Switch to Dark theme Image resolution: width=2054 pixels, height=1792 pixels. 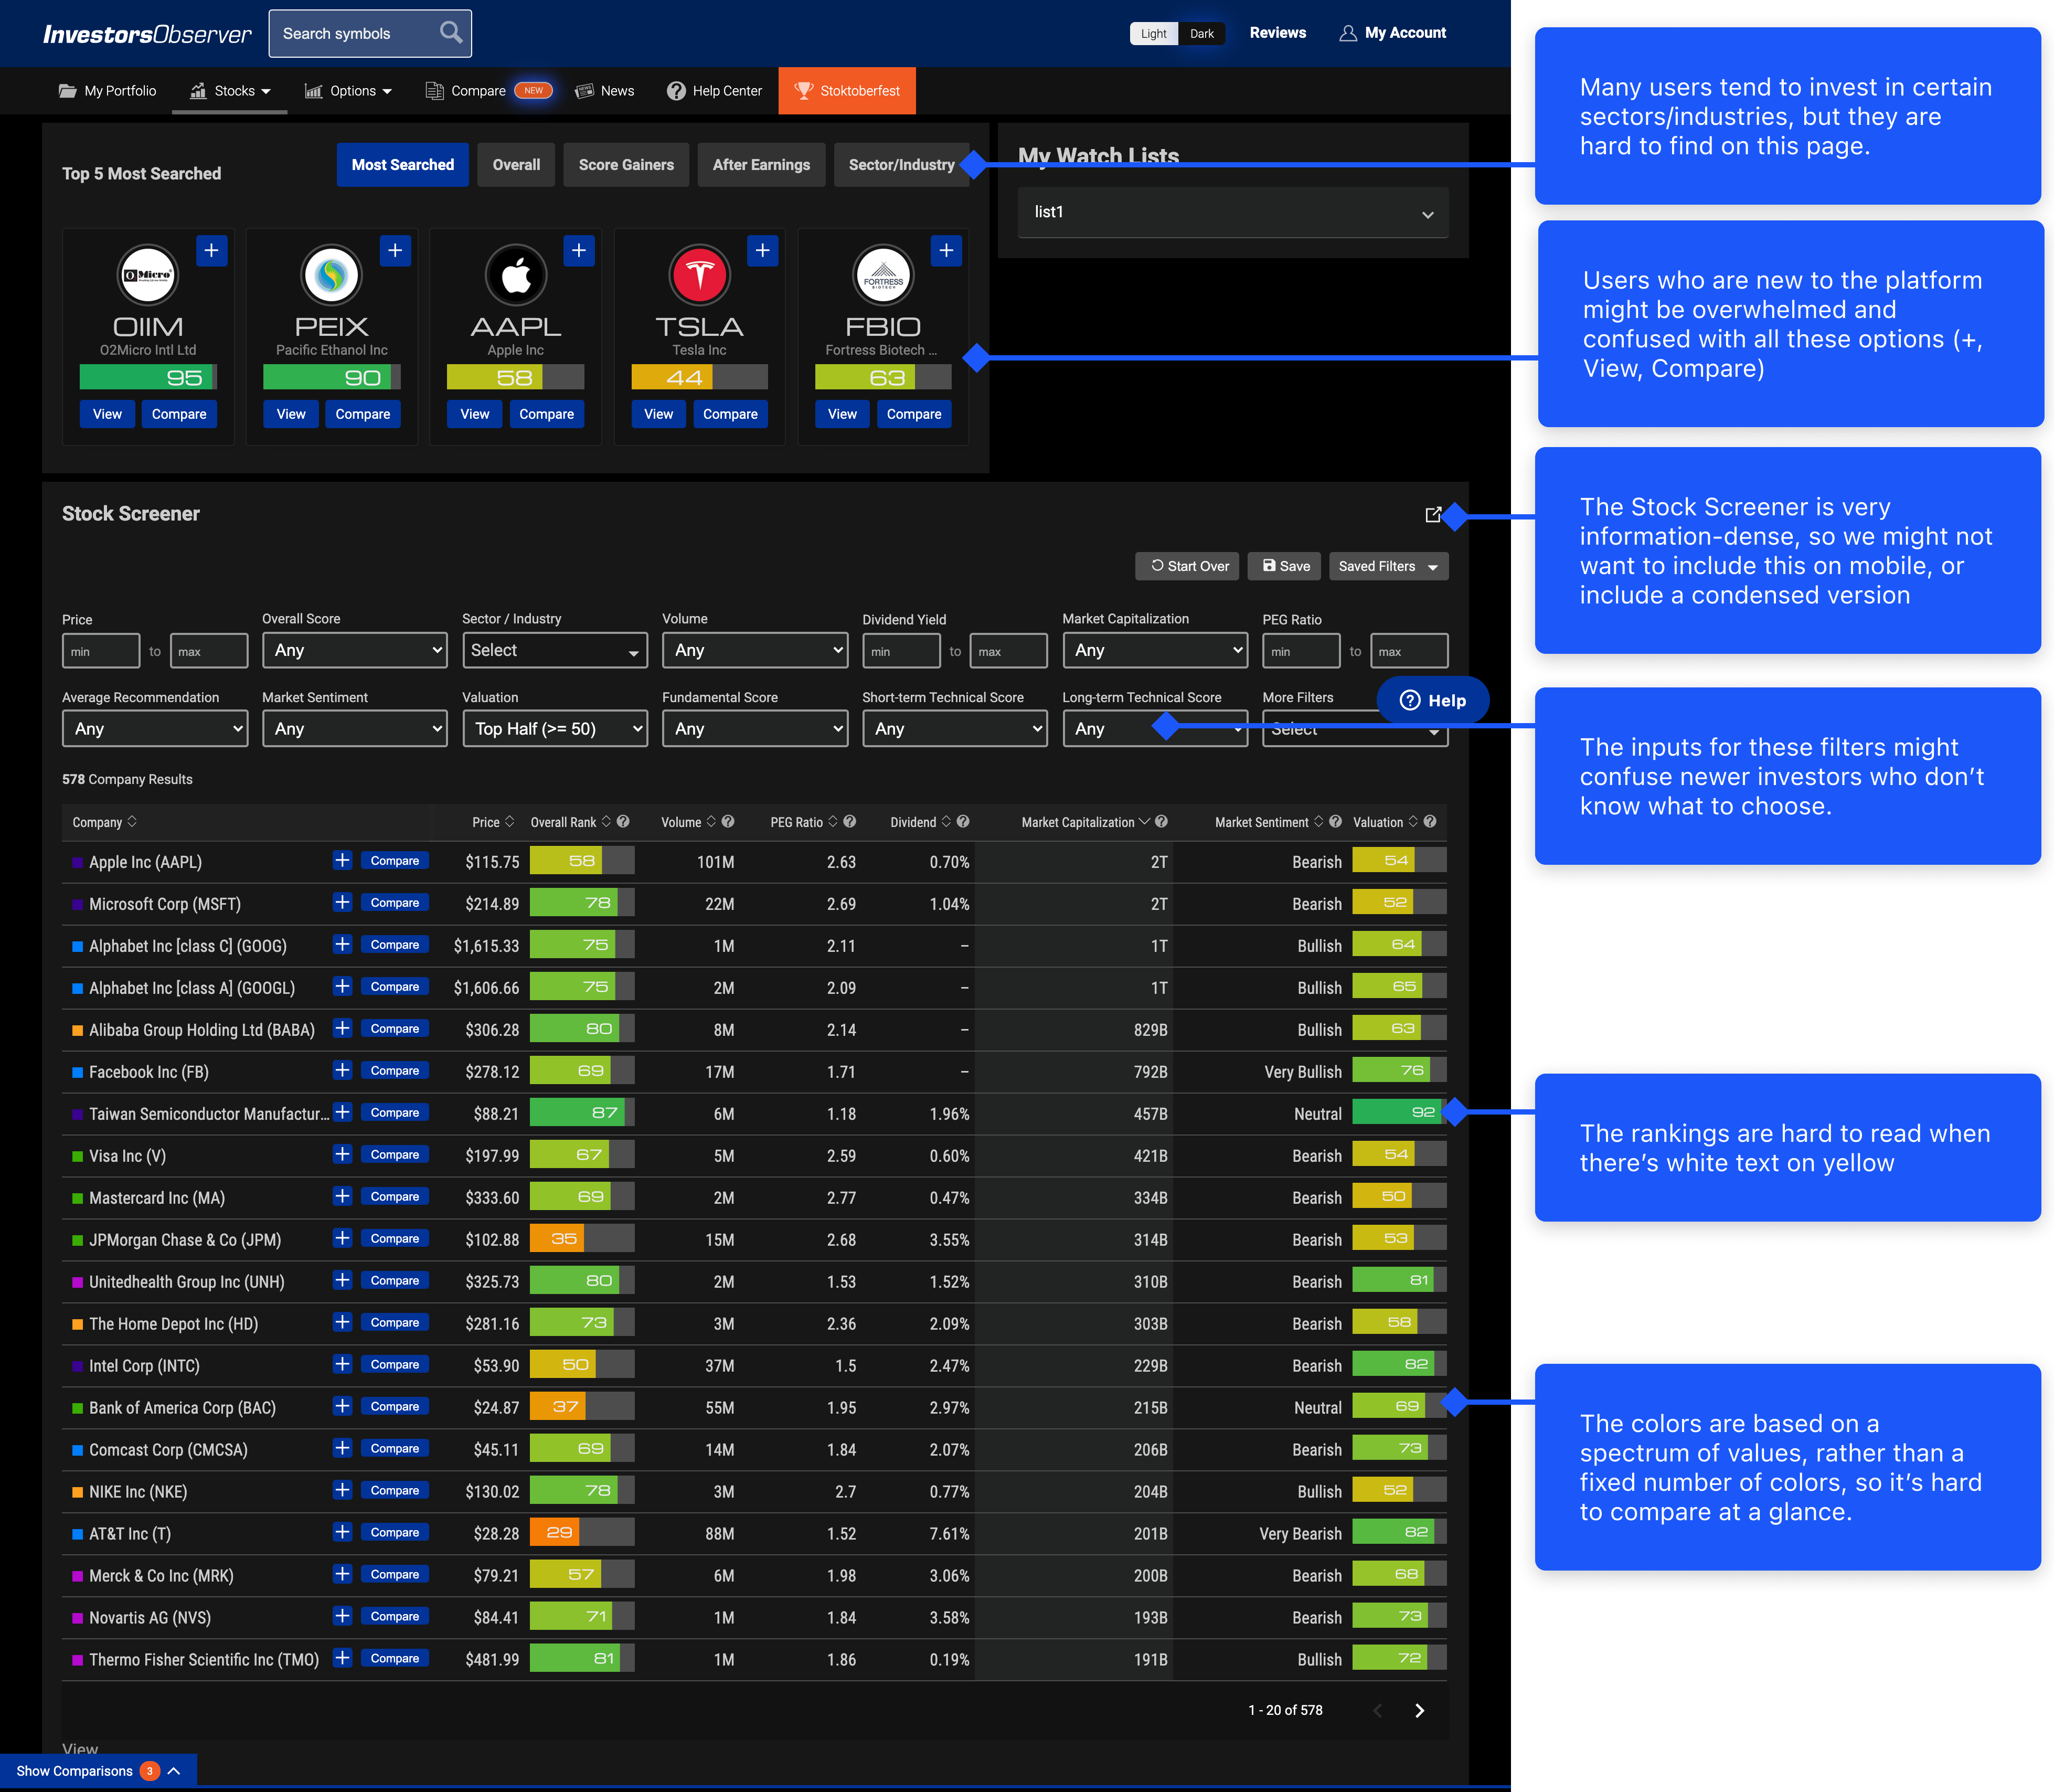click(x=1201, y=33)
